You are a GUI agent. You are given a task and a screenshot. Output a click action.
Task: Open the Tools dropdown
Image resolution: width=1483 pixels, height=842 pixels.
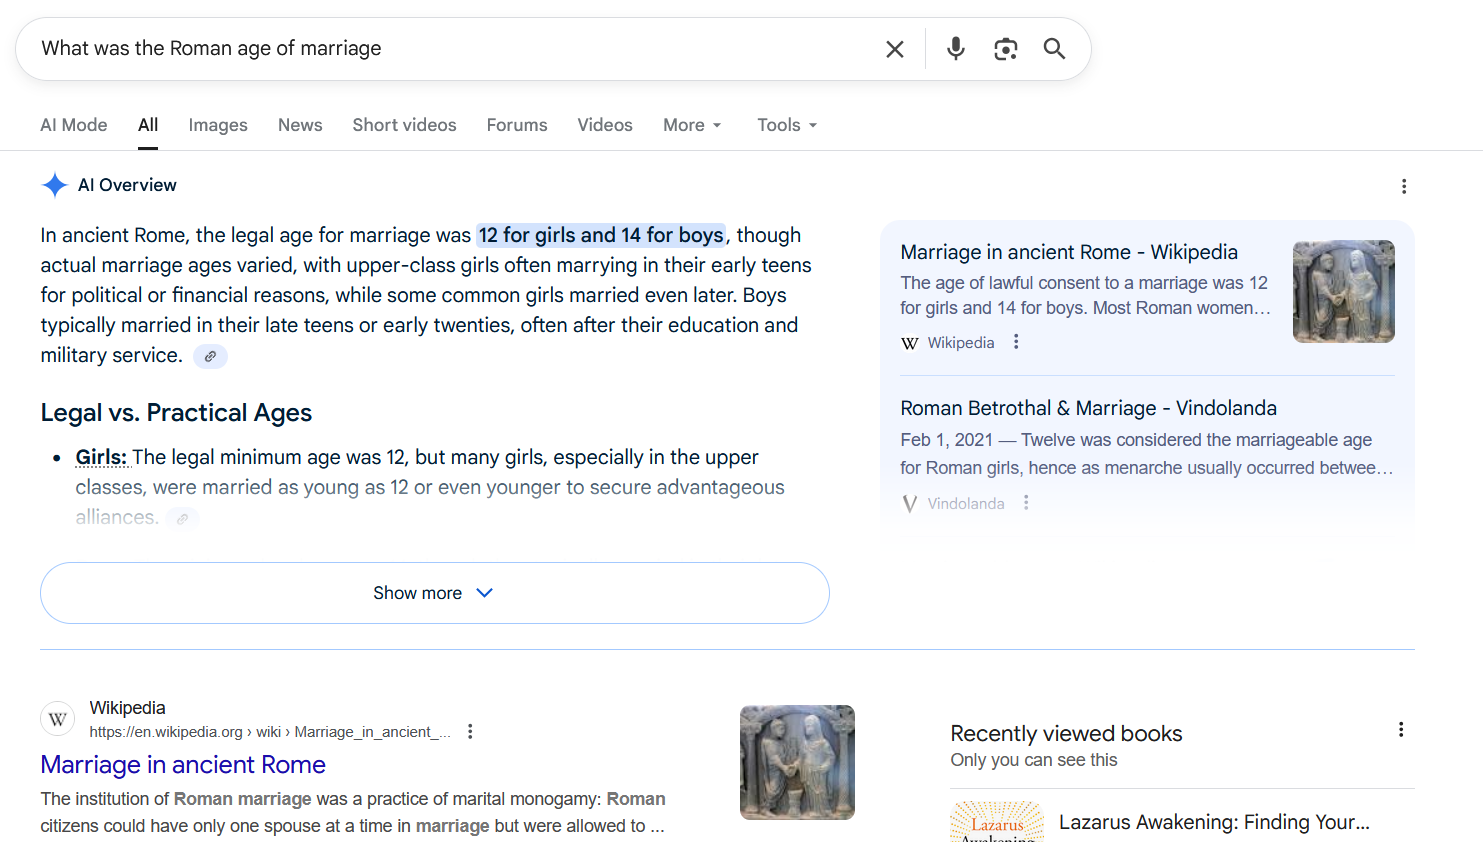pyautogui.click(x=786, y=125)
